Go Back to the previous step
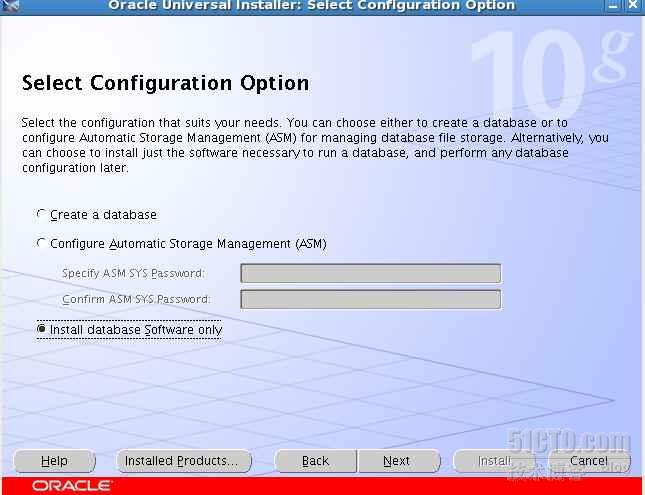This screenshot has height=495, width=645. [x=316, y=461]
